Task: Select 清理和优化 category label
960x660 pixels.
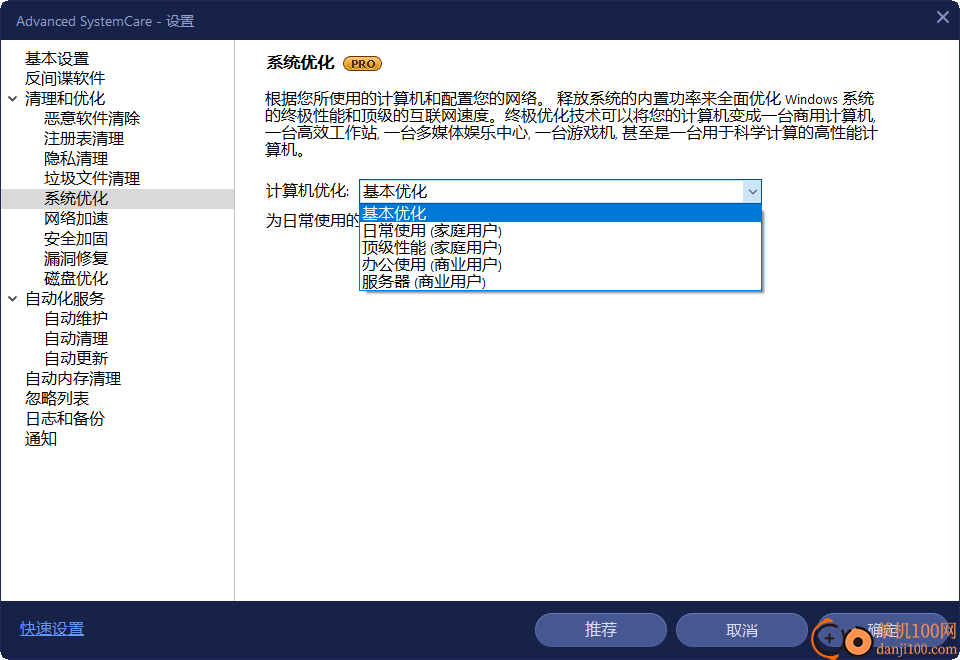Action: (x=65, y=99)
